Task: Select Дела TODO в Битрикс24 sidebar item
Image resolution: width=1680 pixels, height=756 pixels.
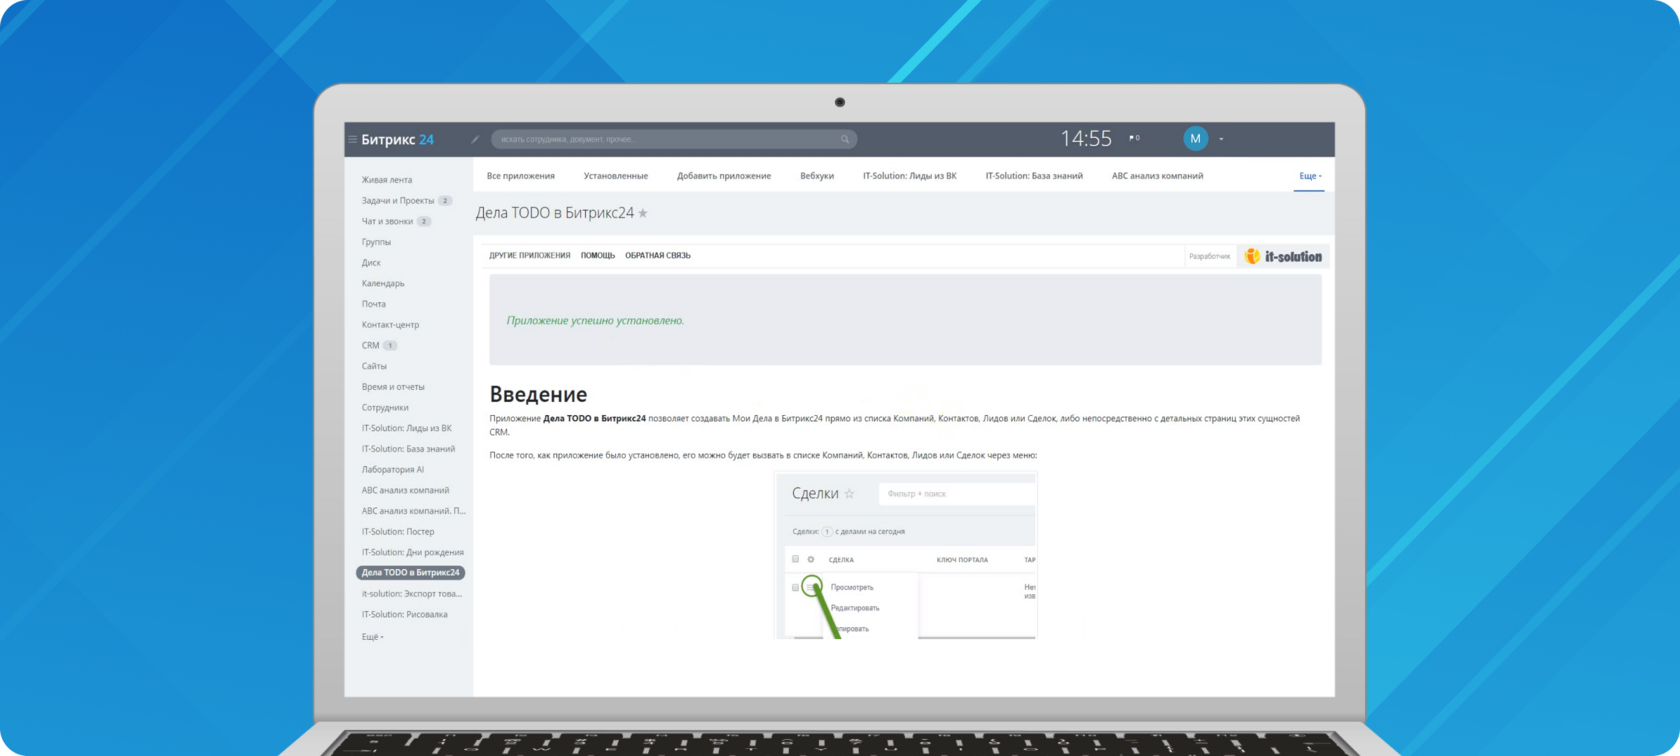Action: tap(411, 573)
